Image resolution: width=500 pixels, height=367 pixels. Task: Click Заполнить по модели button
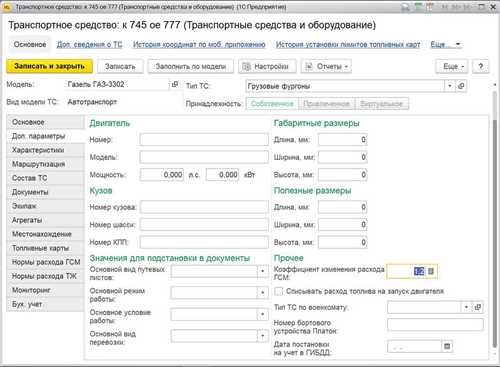click(x=191, y=66)
